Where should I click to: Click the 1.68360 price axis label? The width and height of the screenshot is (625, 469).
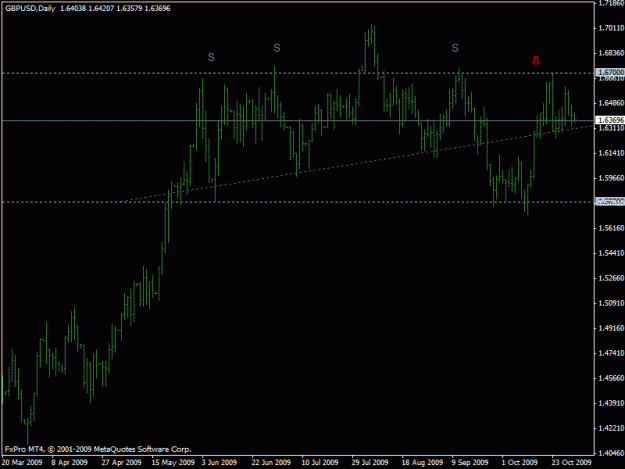611,53
